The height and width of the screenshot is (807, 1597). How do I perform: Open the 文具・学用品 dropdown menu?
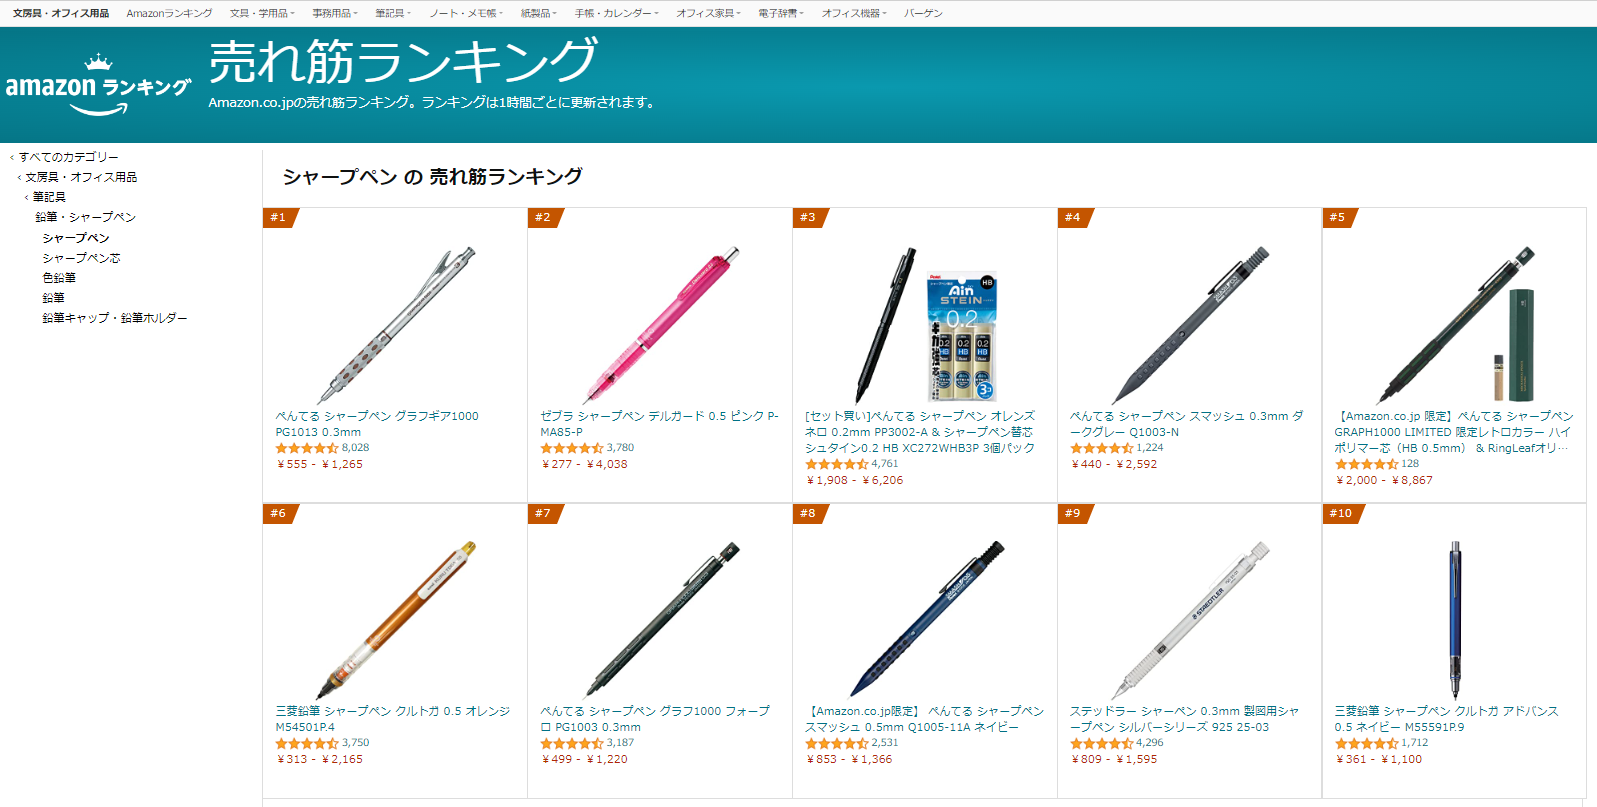[x=261, y=13]
